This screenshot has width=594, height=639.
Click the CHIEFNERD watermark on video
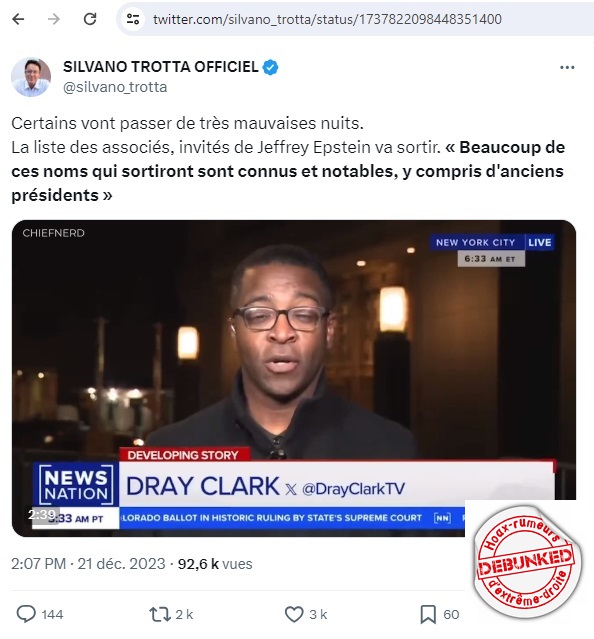point(53,233)
